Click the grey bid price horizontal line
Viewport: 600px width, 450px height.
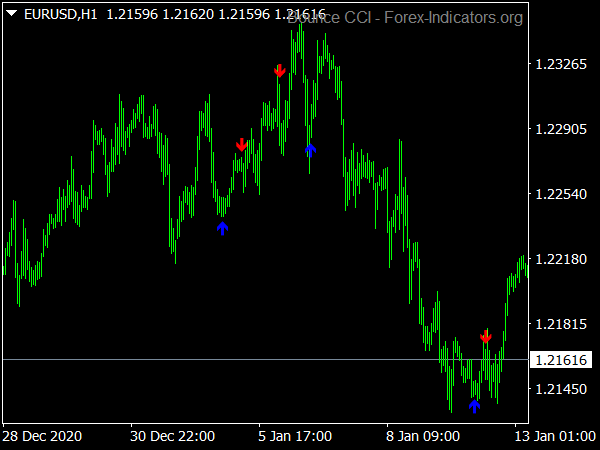[x=266, y=360]
